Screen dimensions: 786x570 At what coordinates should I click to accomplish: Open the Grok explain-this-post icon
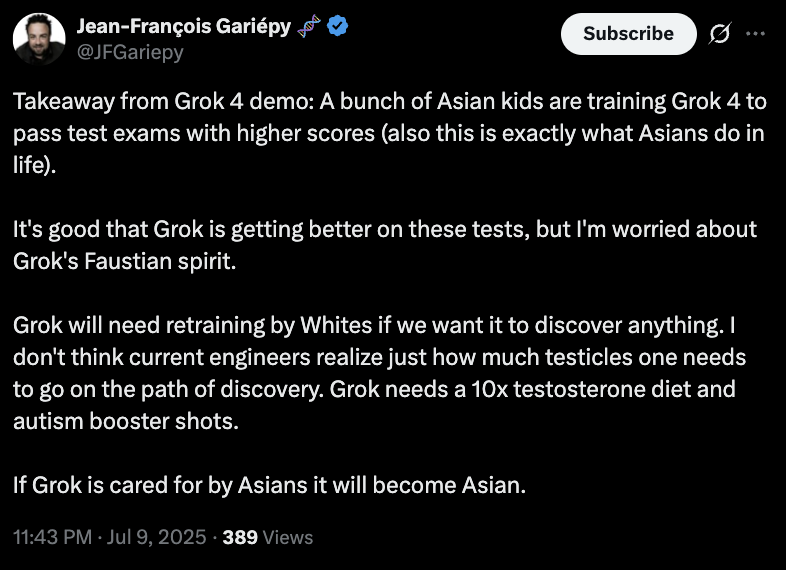pos(720,34)
